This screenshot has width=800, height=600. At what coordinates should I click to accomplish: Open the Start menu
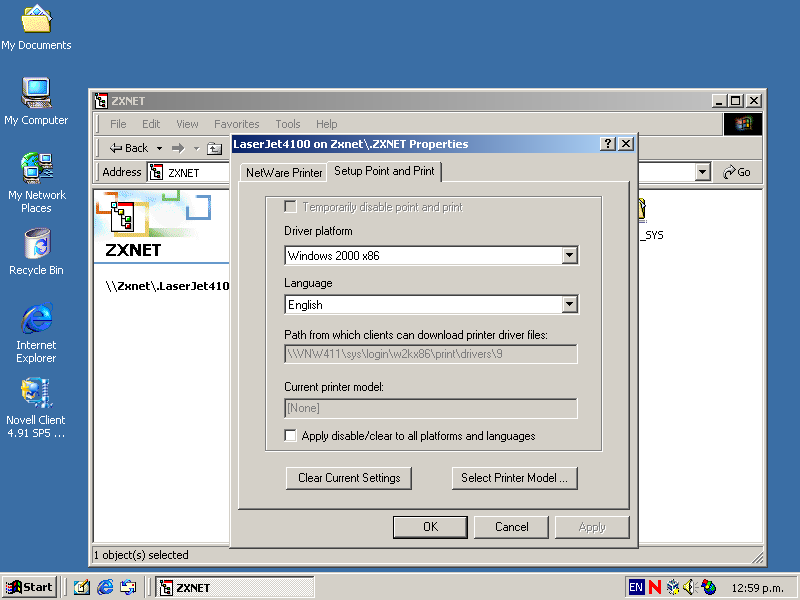pyautogui.click(x=29, y=587)
